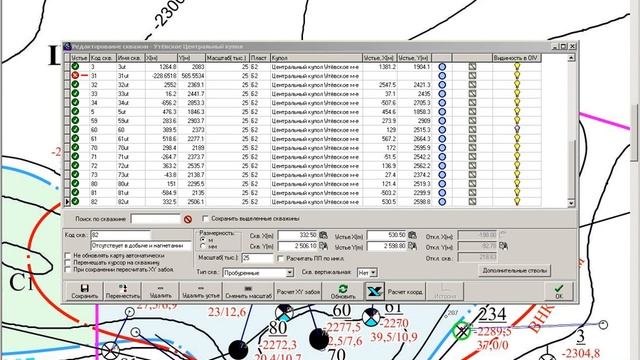Click the Масштаб (тыс.) input field
This screenshot has width=640, height=360.
258,258
